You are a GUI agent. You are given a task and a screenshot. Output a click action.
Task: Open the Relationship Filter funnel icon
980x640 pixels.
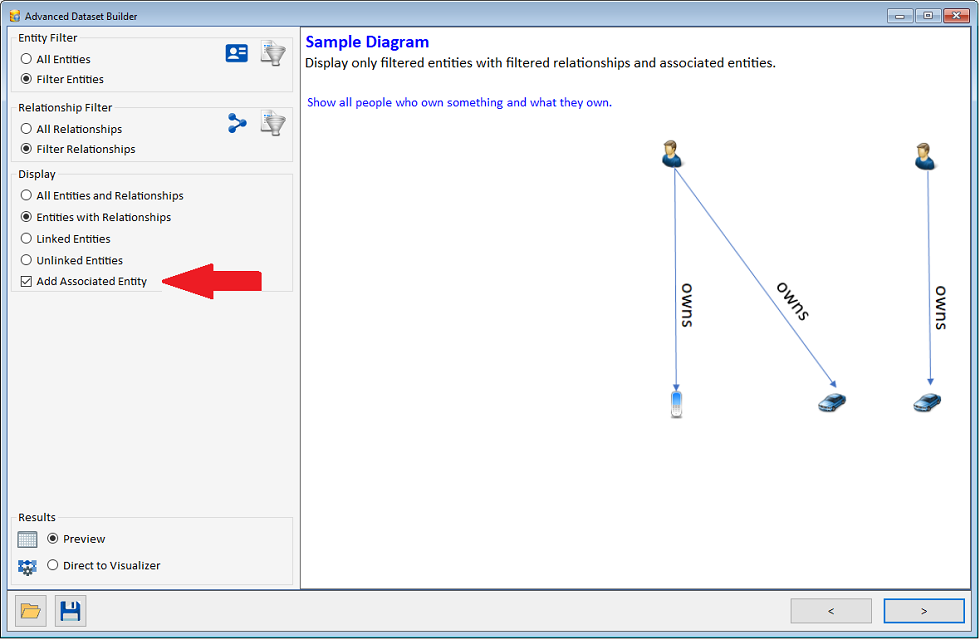[273, 124]
